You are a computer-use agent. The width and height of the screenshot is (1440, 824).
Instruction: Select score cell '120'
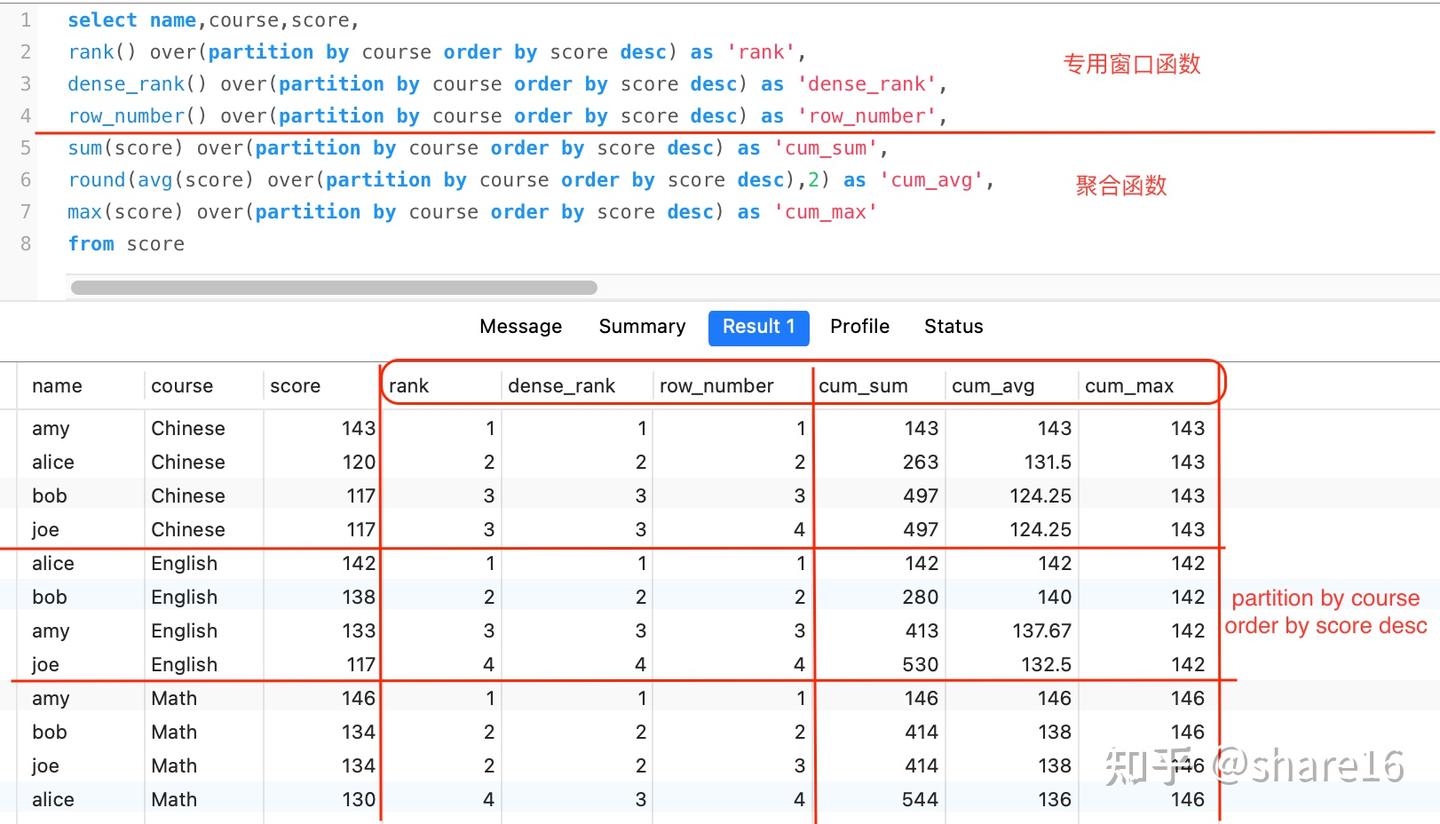tap(358, 462)
